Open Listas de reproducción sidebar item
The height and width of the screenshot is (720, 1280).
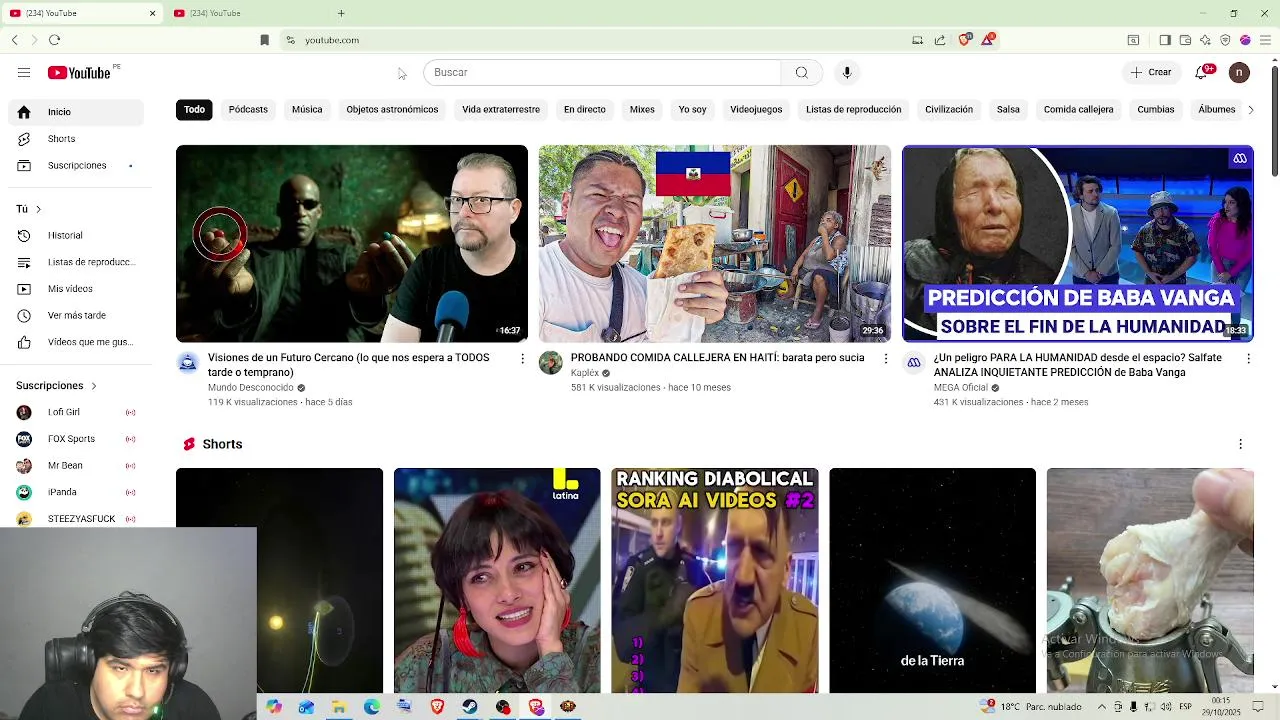pos(76,262)
